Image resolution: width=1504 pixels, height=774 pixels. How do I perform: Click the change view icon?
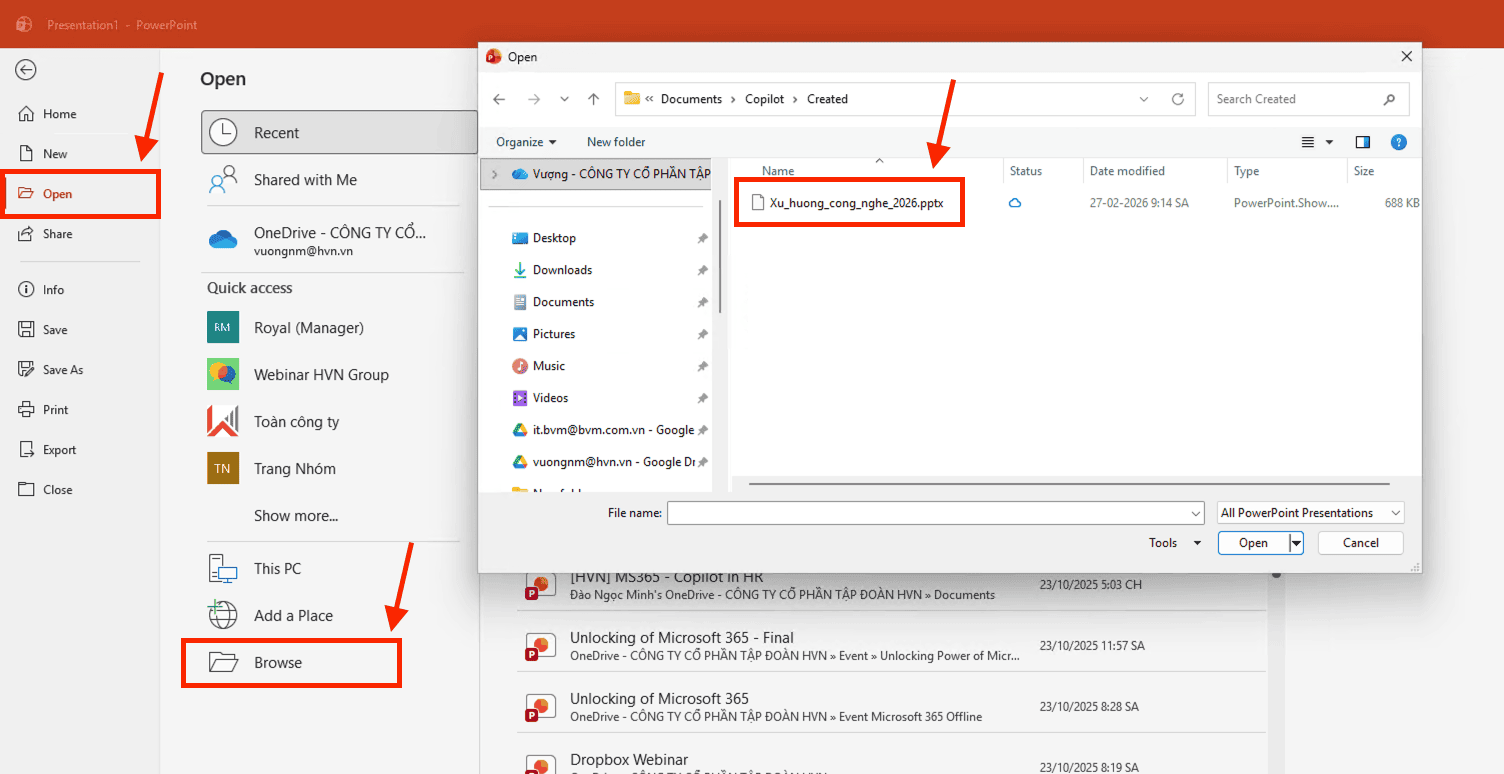pos(1308,142)
